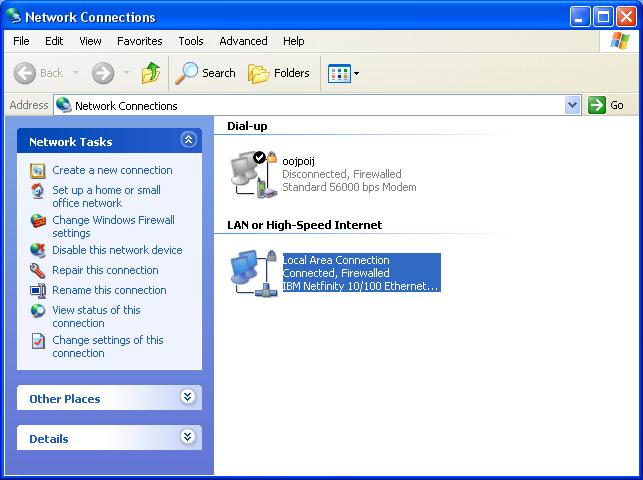The image size is (643, 480).
Task: Open the Views dropdown arrow
Action: [x=356, y=74]
